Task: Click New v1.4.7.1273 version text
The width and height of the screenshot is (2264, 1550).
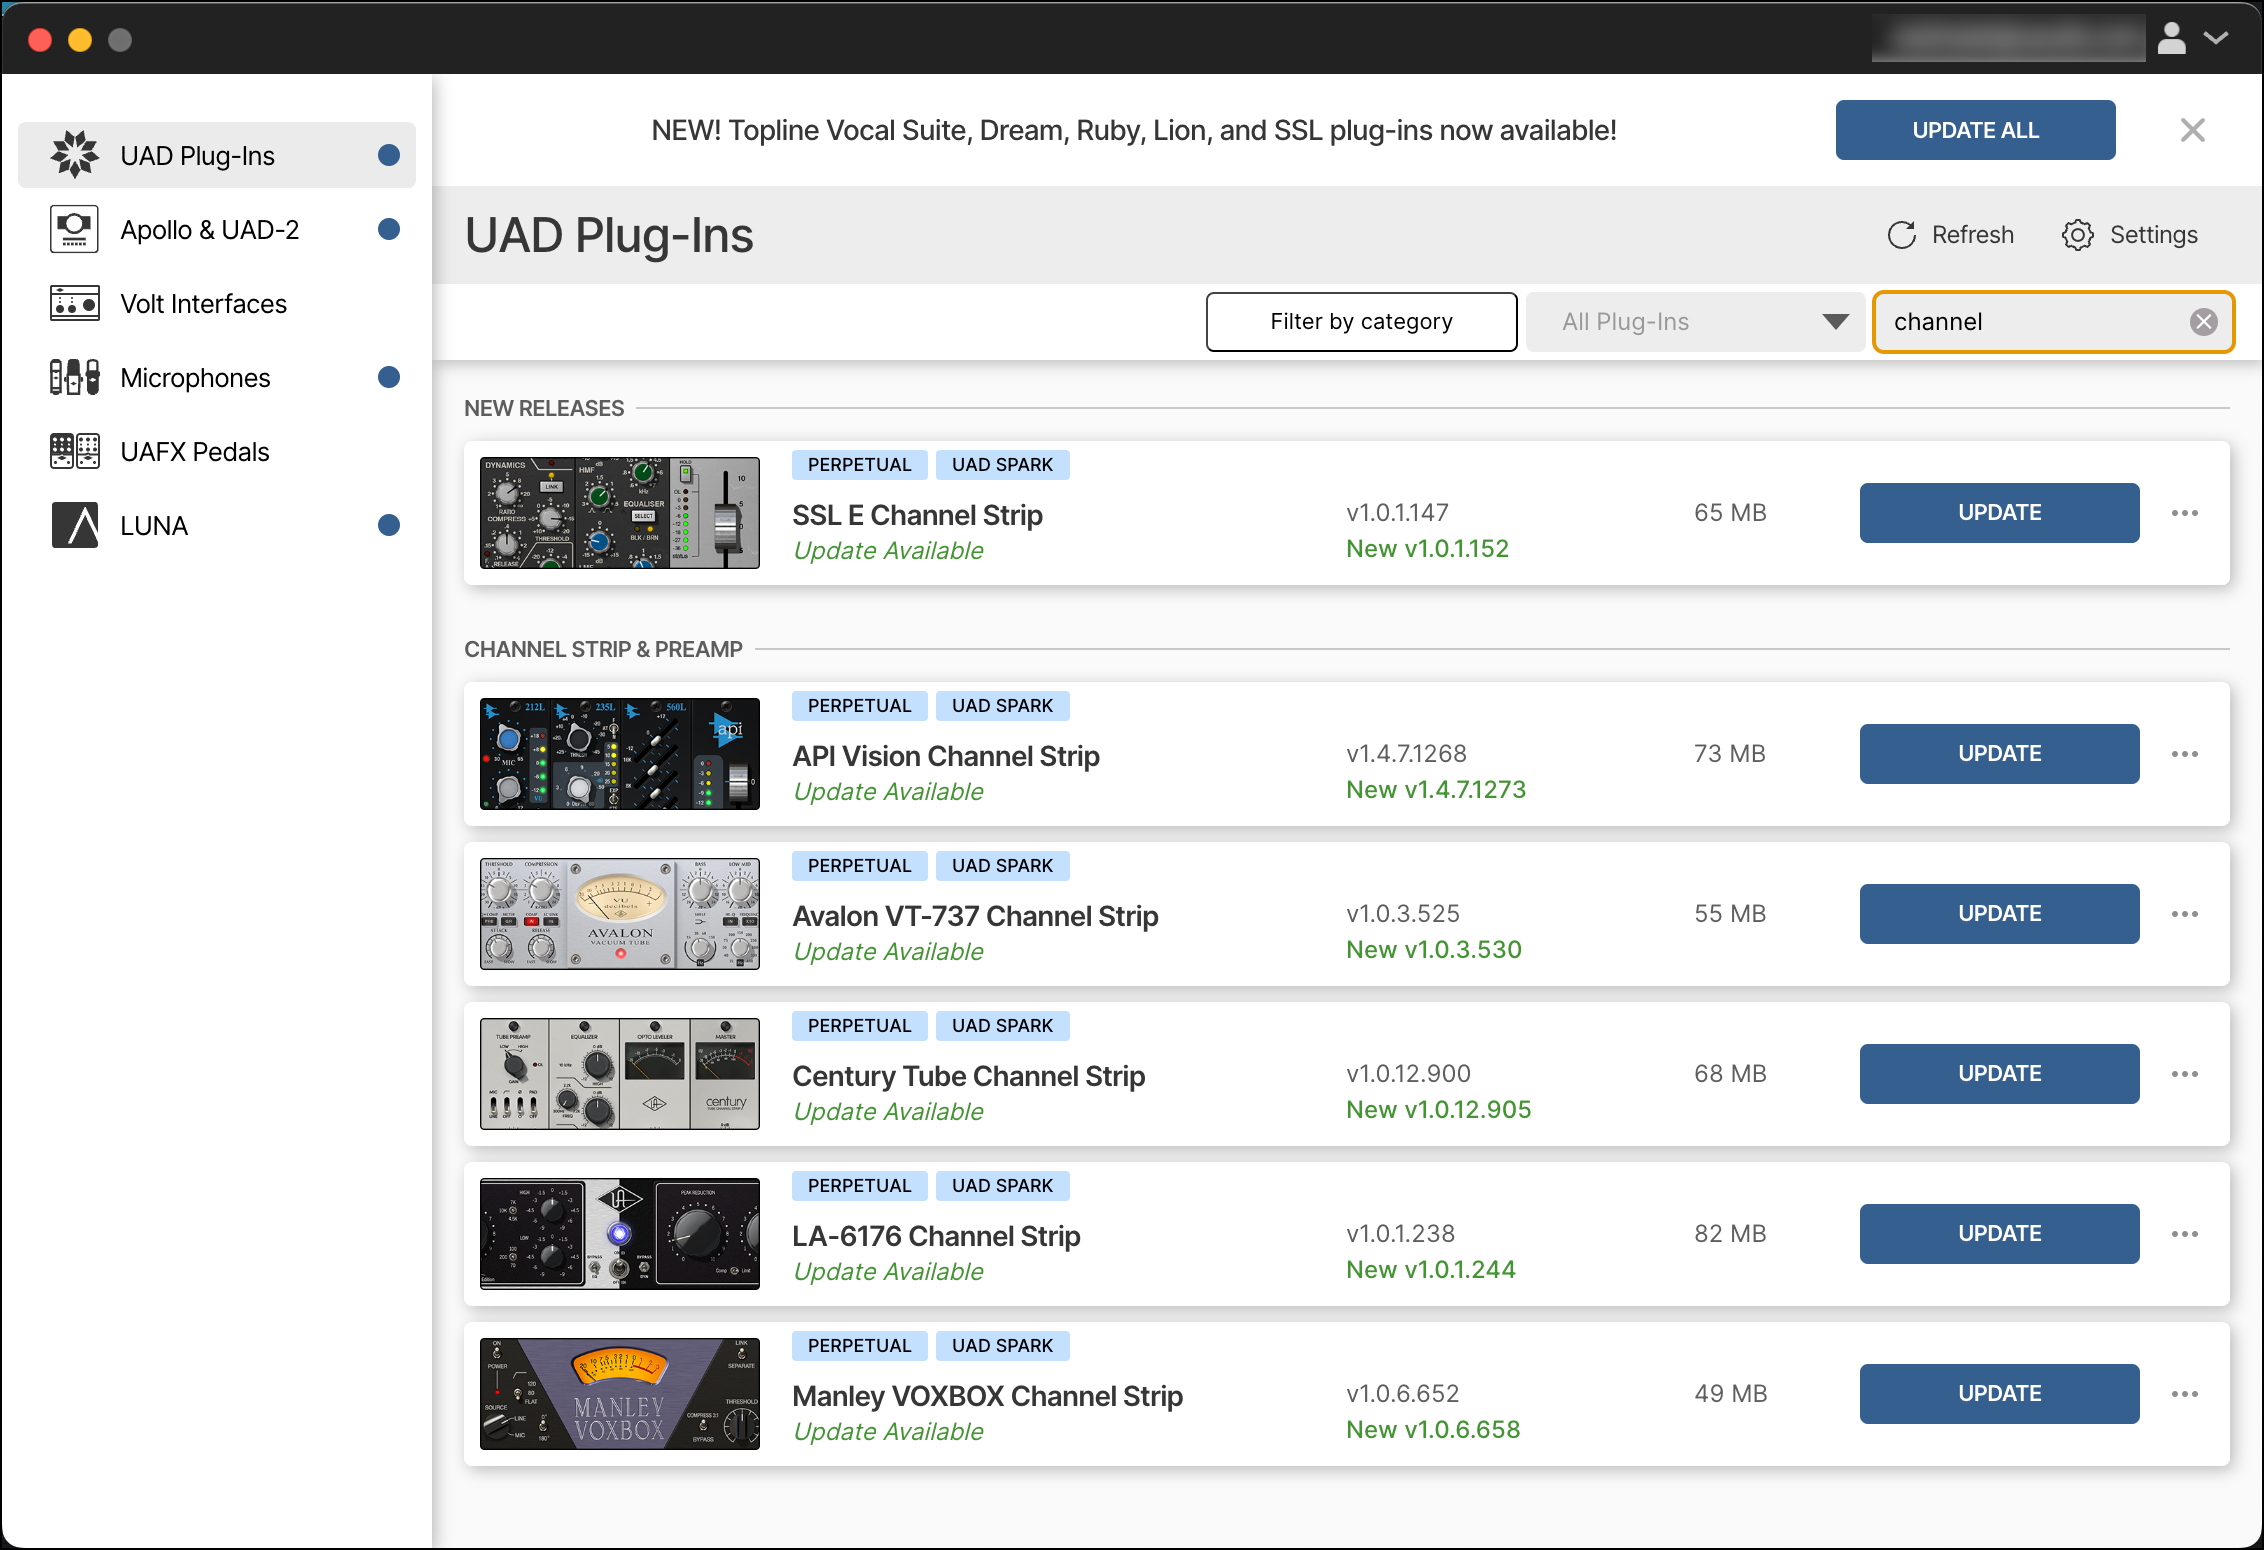Action: (1436, 790)
